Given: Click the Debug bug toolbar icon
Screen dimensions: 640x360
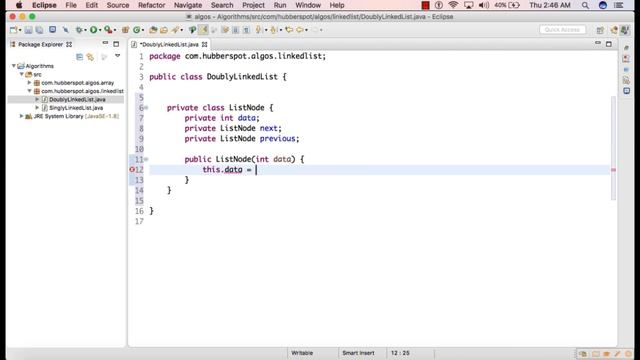Looking at the screenshot, I should [79, 30].
